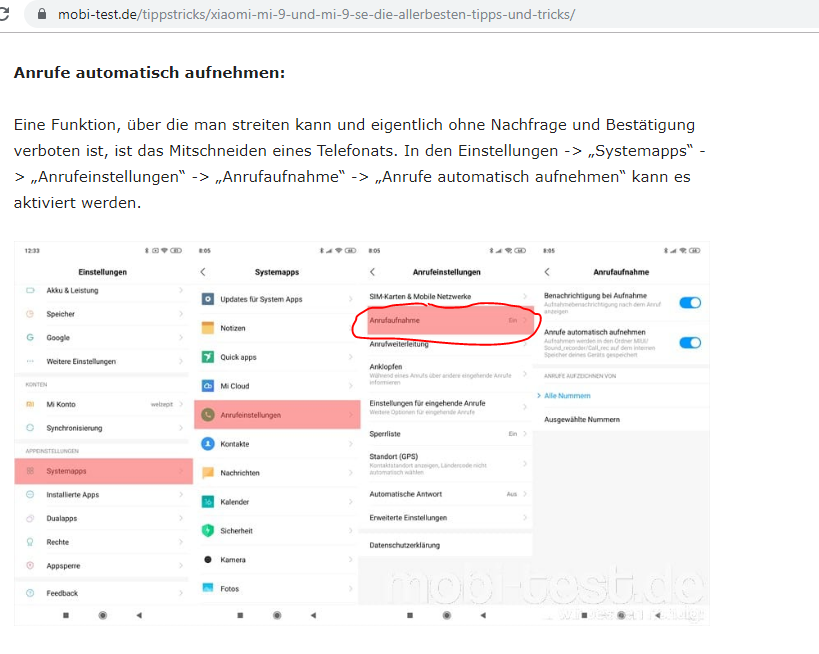Click the Updates für System Apps icon
This screenshot has width=819, height=654.
pos(208,299)
